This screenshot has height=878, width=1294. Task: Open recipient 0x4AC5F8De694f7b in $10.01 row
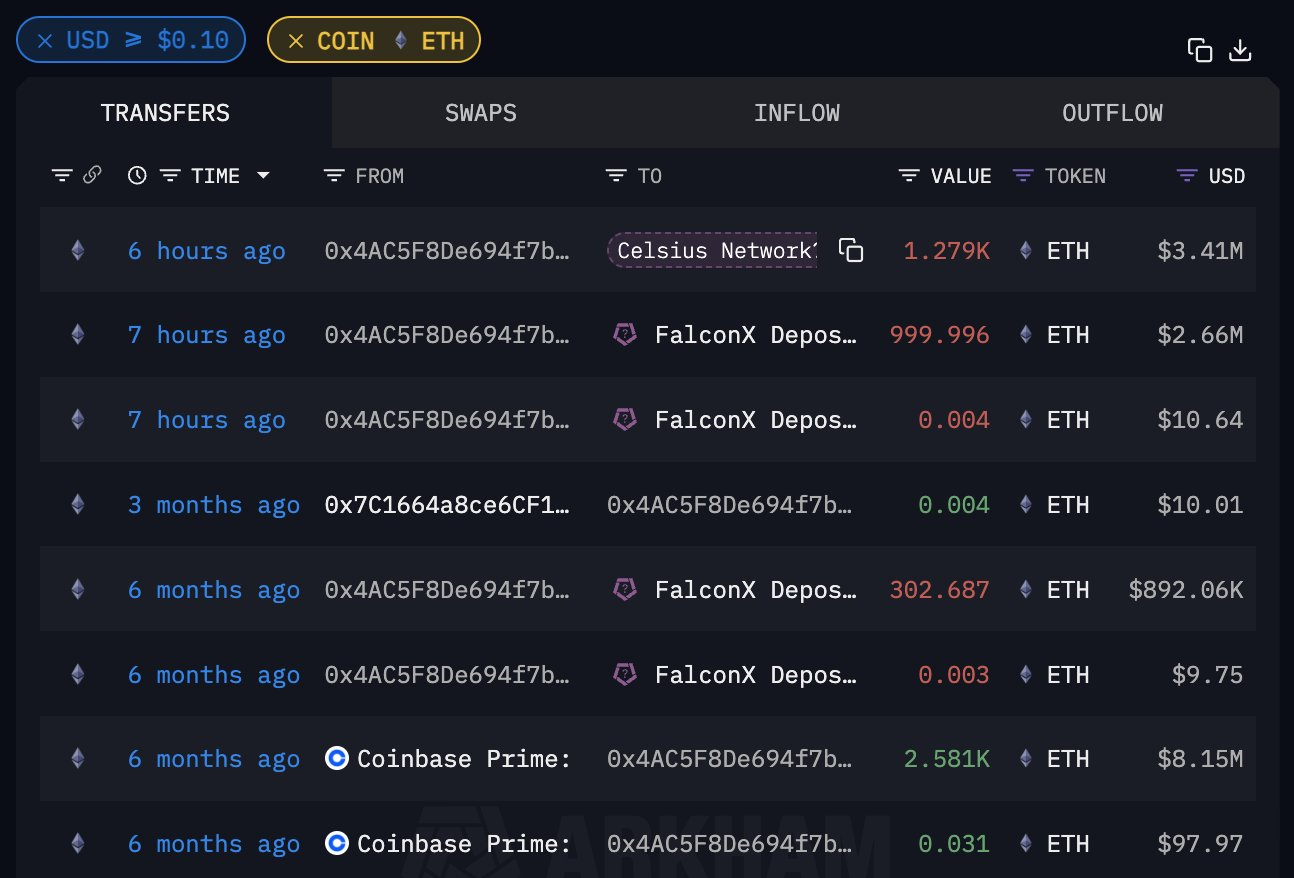tap(730, 504)
